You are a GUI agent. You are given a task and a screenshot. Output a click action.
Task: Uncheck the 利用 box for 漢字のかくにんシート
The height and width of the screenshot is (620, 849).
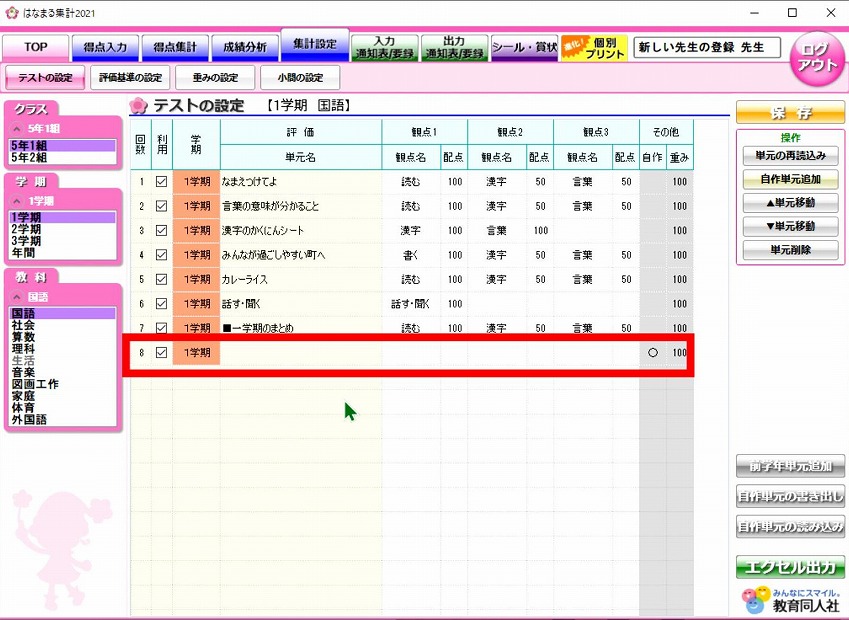pyautogui.click(x=161, y=231)
